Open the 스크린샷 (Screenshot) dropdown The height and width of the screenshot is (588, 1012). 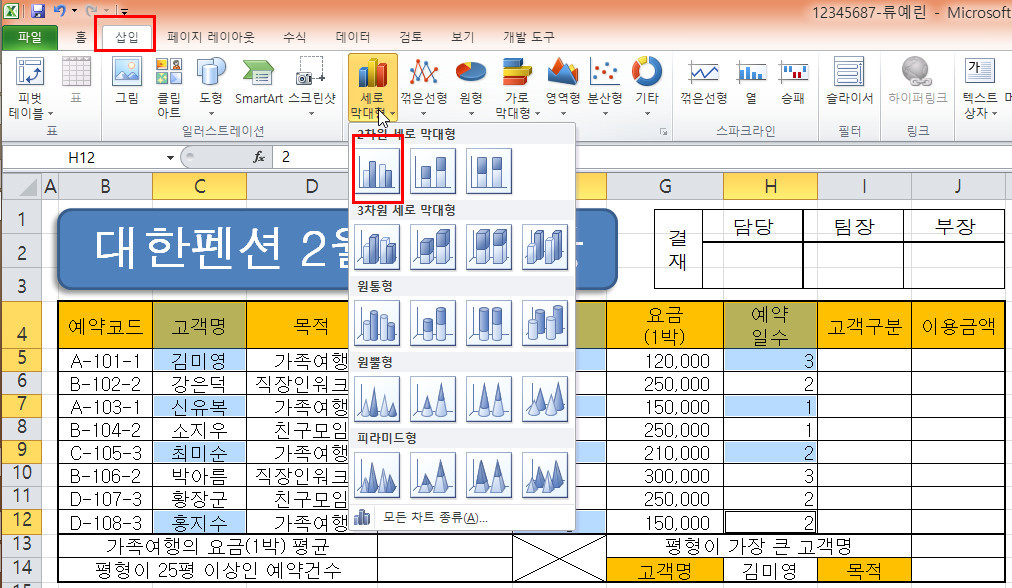pos(312,88)
